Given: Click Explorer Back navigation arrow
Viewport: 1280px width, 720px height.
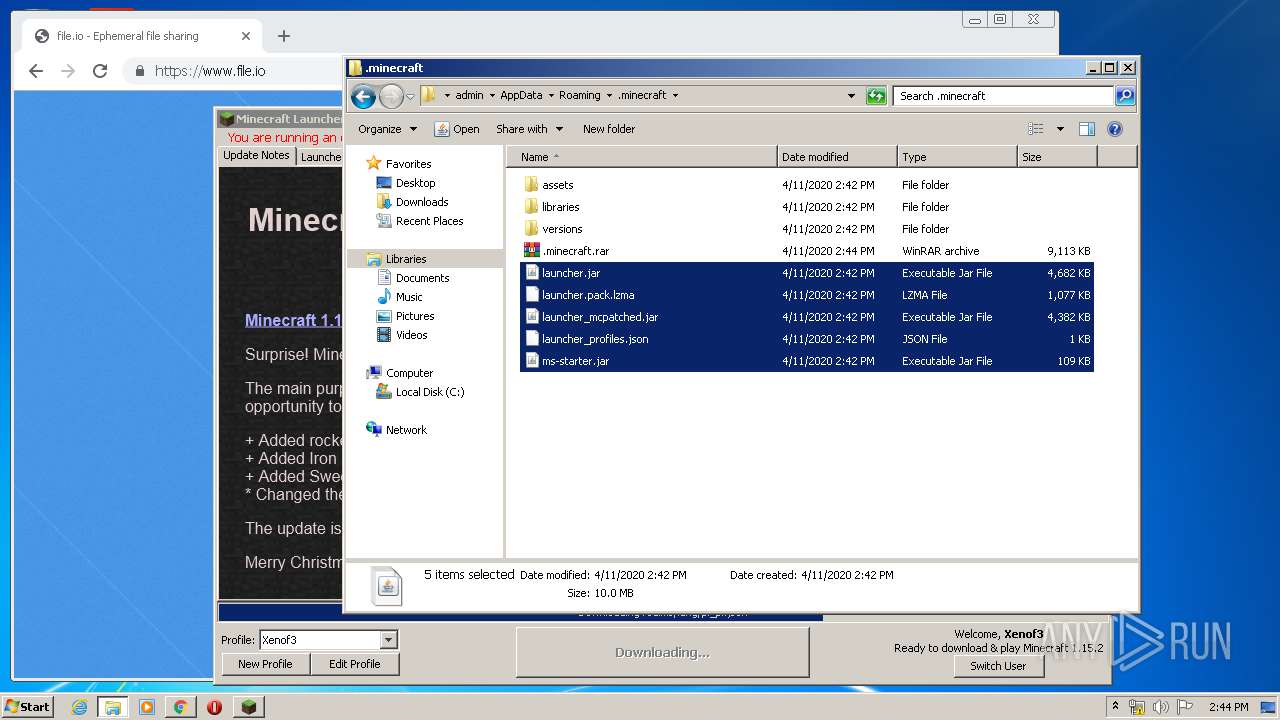Looking at the screenshot, I should point(363,96).
